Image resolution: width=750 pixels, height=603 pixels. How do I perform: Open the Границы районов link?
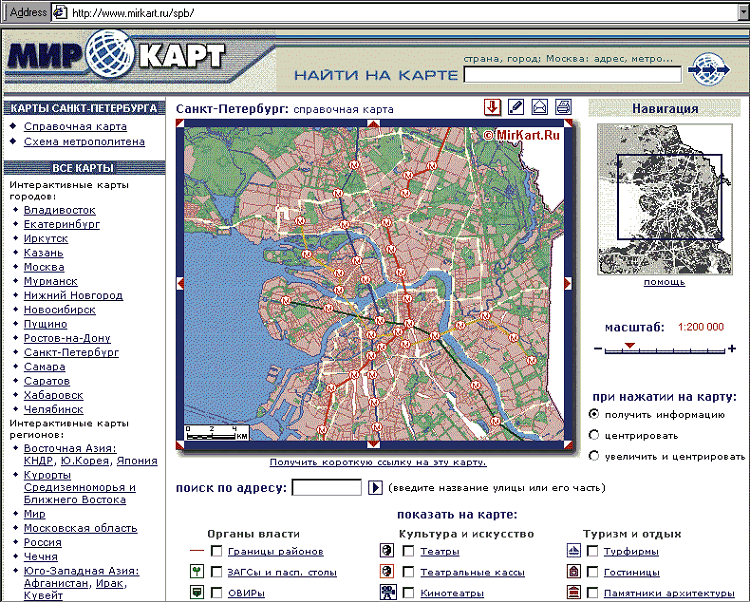point(276,551)
